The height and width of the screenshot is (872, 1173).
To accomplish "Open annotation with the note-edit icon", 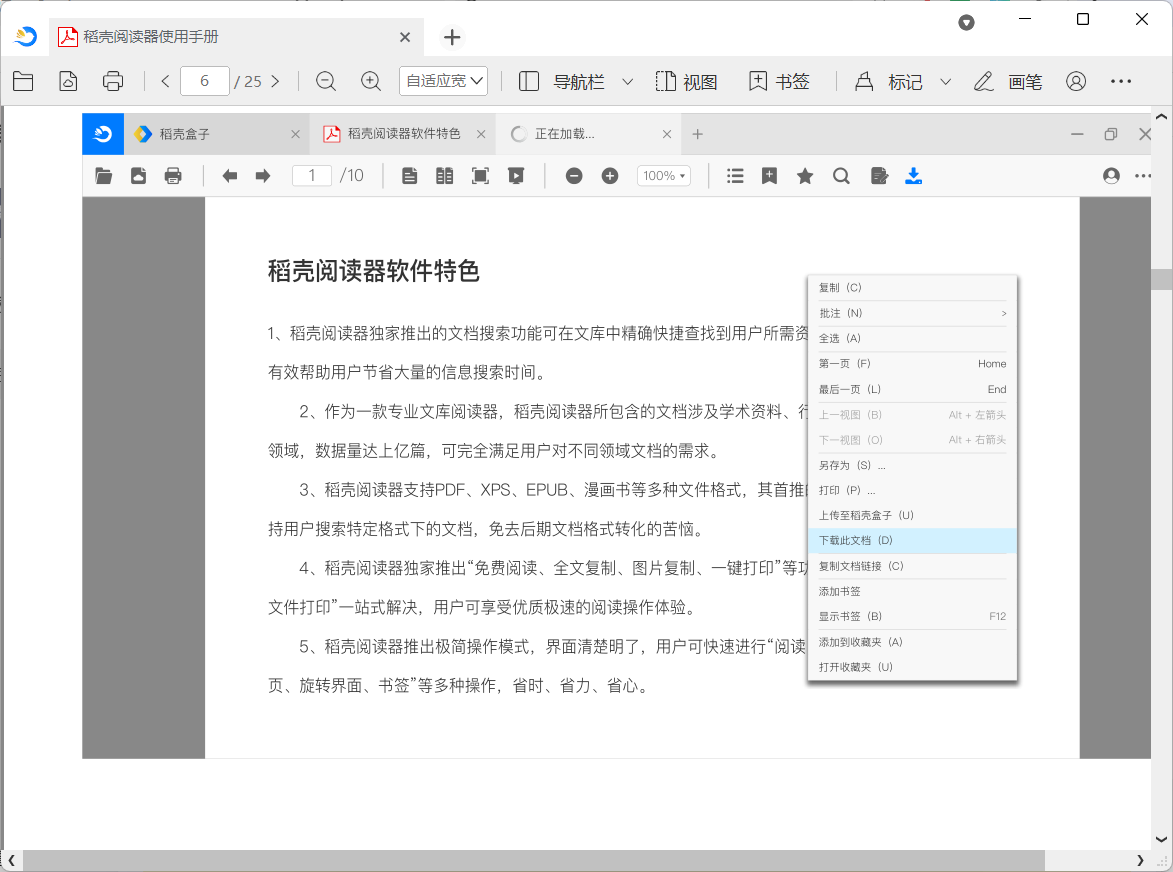I will point(877,175).
